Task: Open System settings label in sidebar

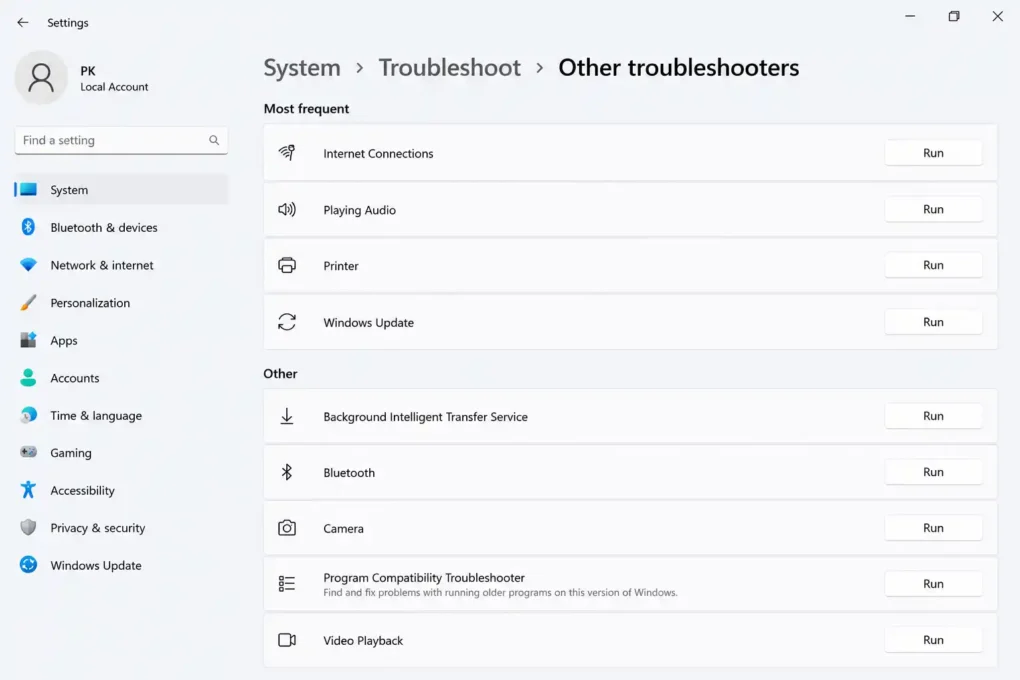Action: point(69,190)
